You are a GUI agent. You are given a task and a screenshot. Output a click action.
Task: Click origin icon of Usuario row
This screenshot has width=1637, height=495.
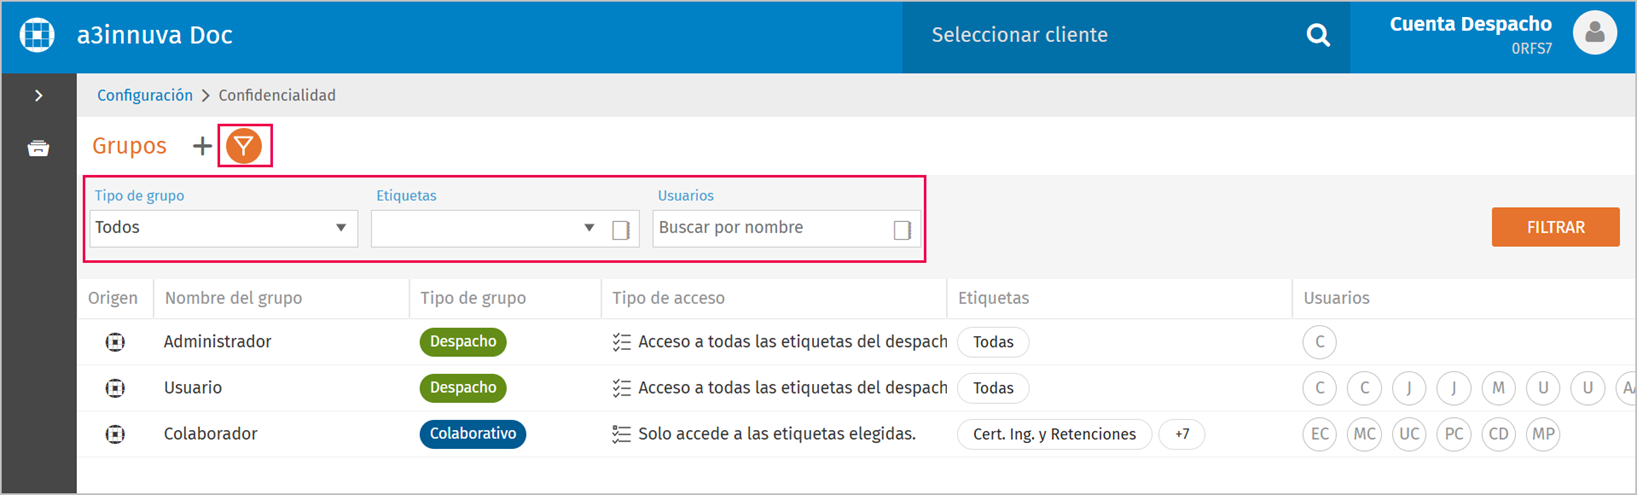click(115, 388)
